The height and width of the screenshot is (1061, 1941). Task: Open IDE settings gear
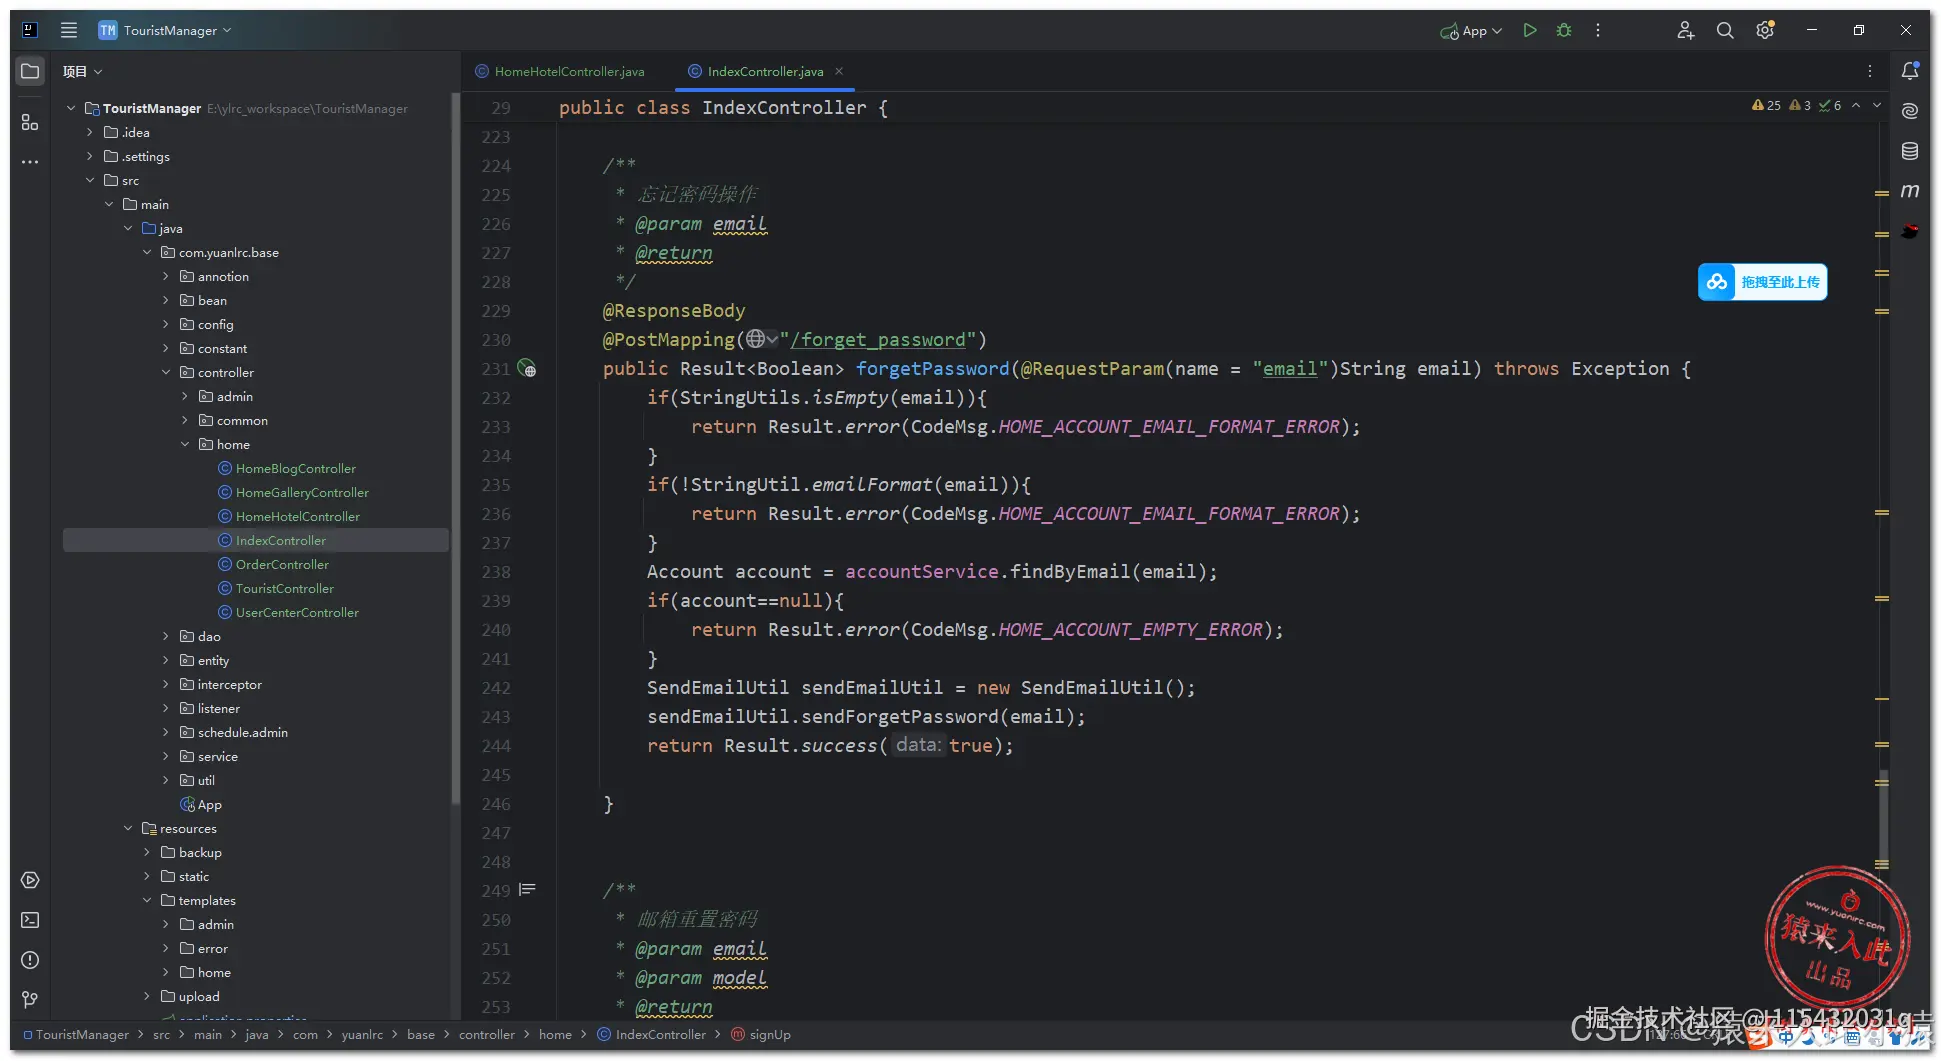coord(1765,30)
